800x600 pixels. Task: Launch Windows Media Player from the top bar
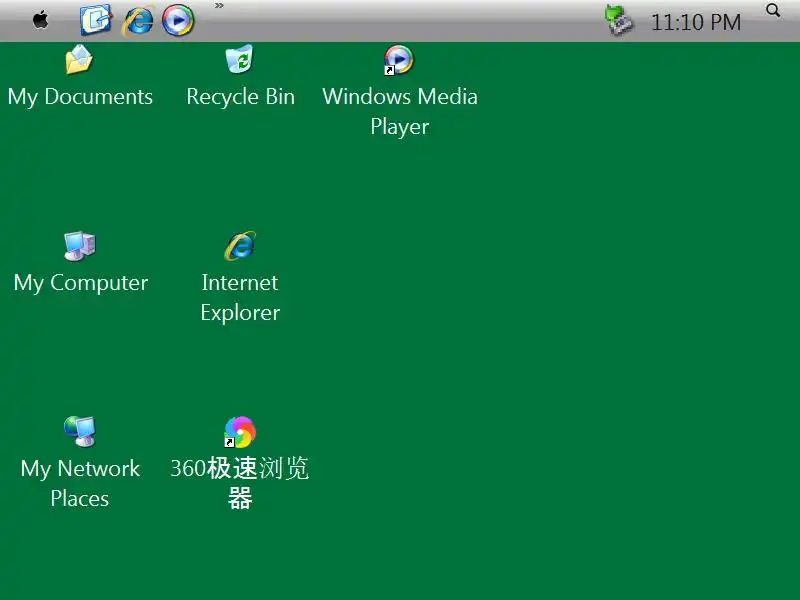click(x=178, y=20)
